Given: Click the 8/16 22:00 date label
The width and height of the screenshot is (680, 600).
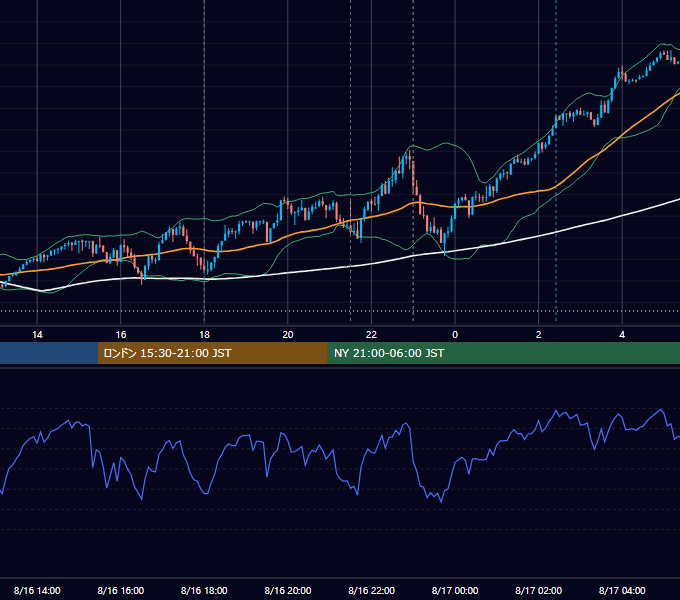Looking at the screenshot, I should [x=371, y=590].
